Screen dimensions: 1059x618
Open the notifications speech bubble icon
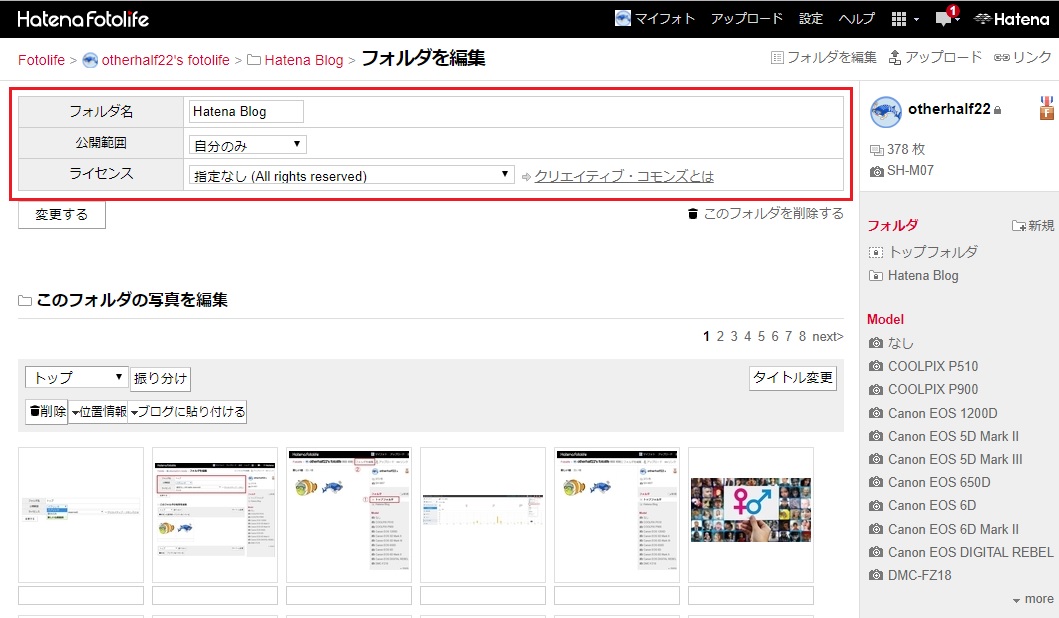[944, 19]
